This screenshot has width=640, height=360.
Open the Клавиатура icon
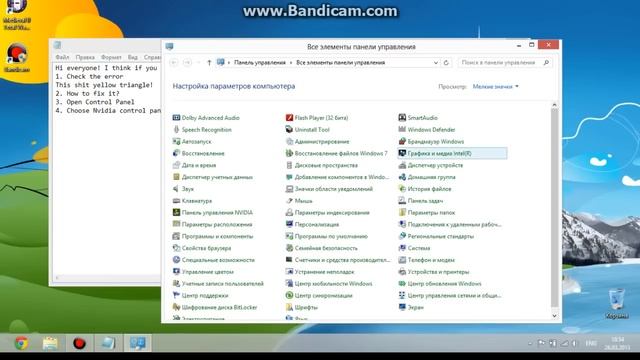click(176, 200)
